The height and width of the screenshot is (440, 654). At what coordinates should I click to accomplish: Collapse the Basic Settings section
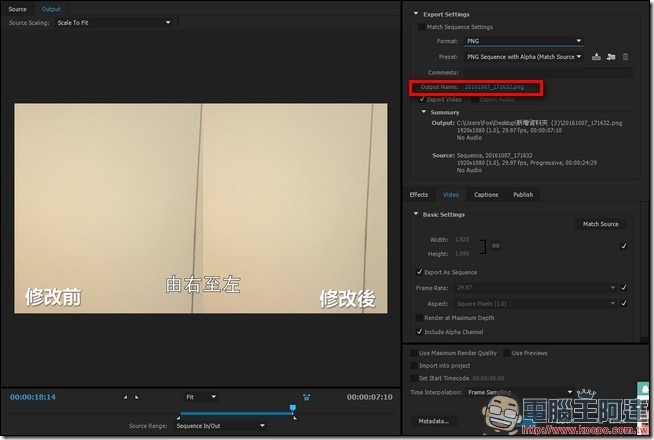click(x=415, y=214)
